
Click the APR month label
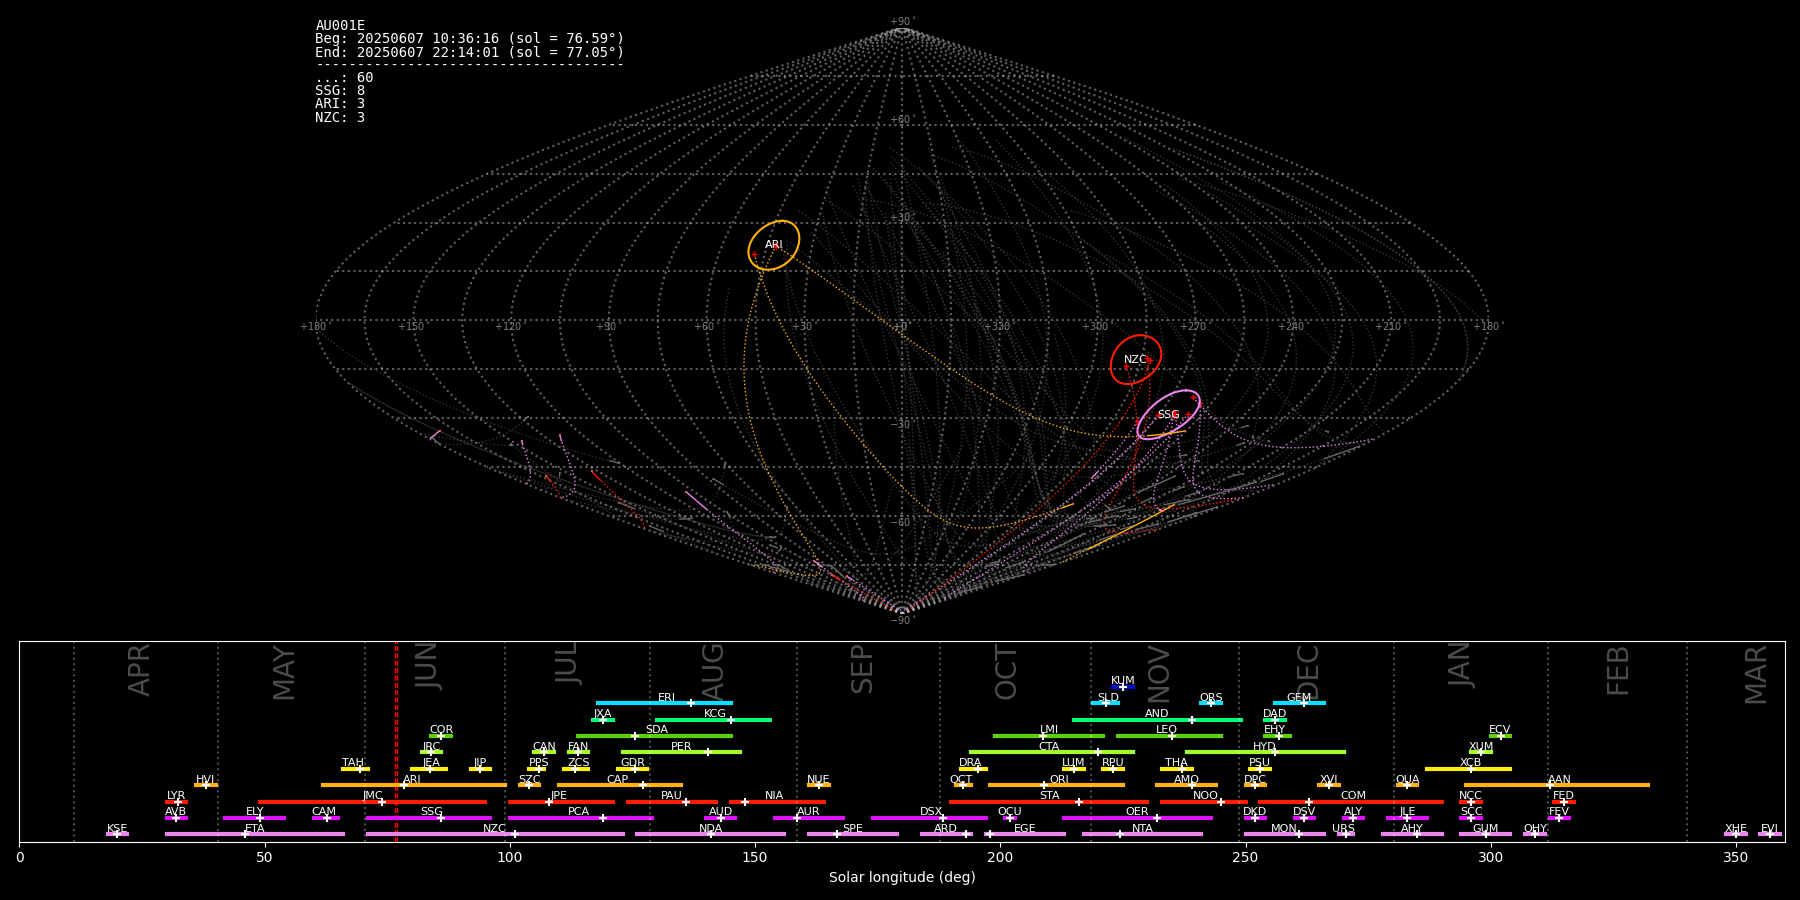tap(139, 670)
